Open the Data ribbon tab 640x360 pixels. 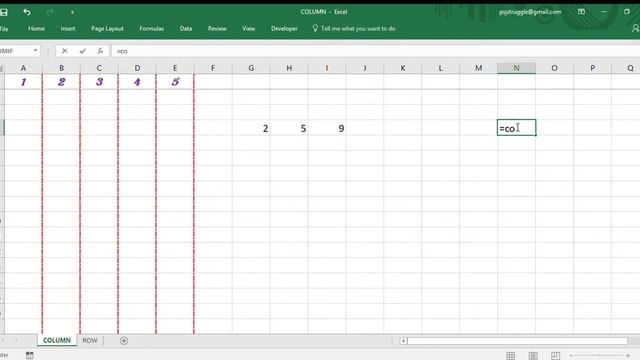pyautogui.click(x=186, y=29)
